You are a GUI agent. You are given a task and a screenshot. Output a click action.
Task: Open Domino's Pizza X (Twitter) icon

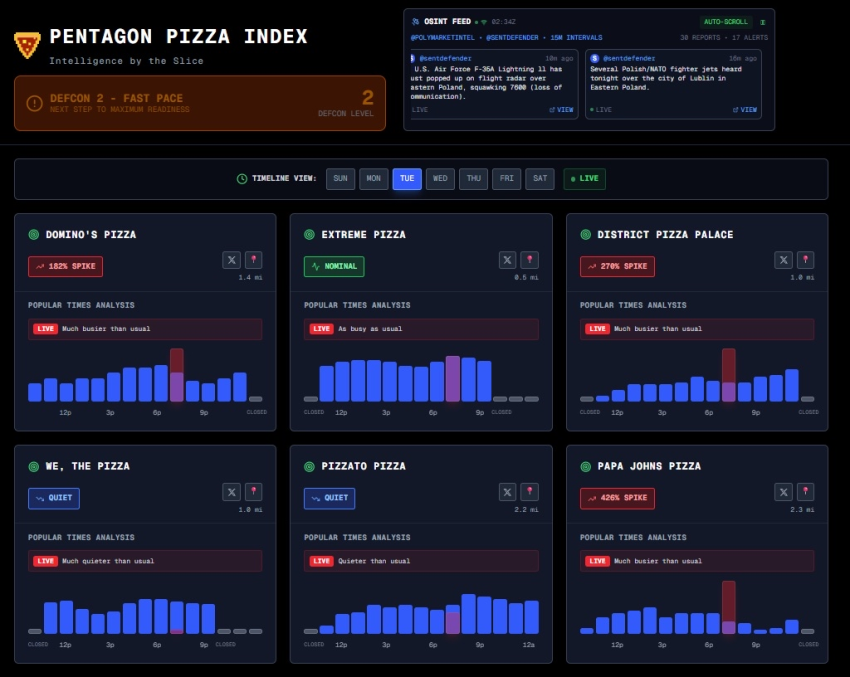tap(231, 260)
